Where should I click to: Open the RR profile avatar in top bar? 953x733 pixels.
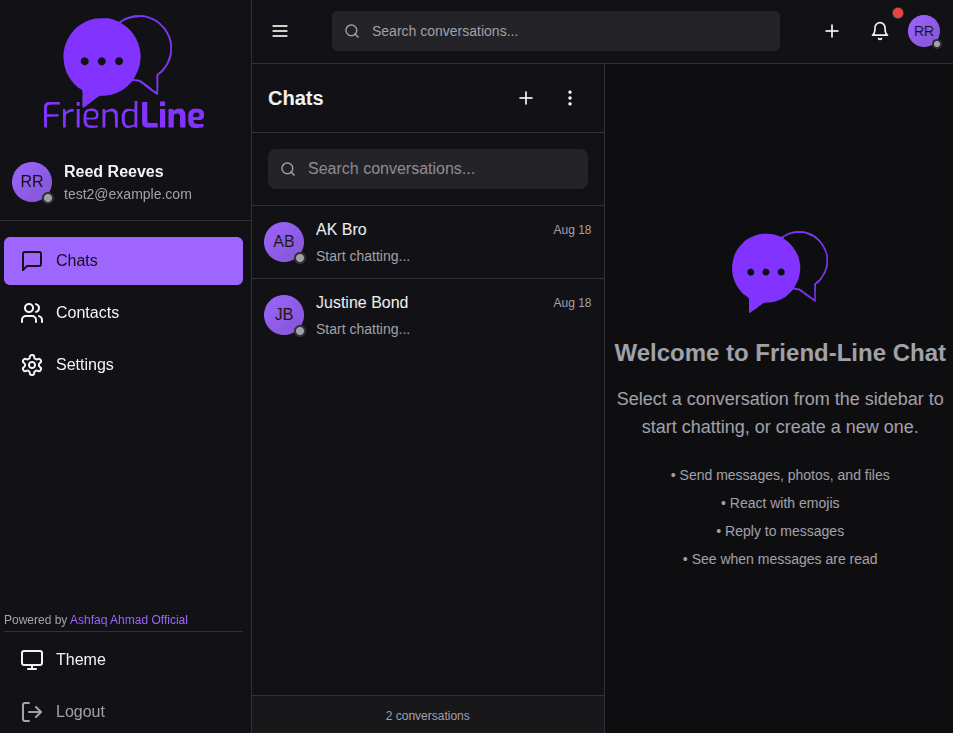pyautogui.click(x=923, y=31)
